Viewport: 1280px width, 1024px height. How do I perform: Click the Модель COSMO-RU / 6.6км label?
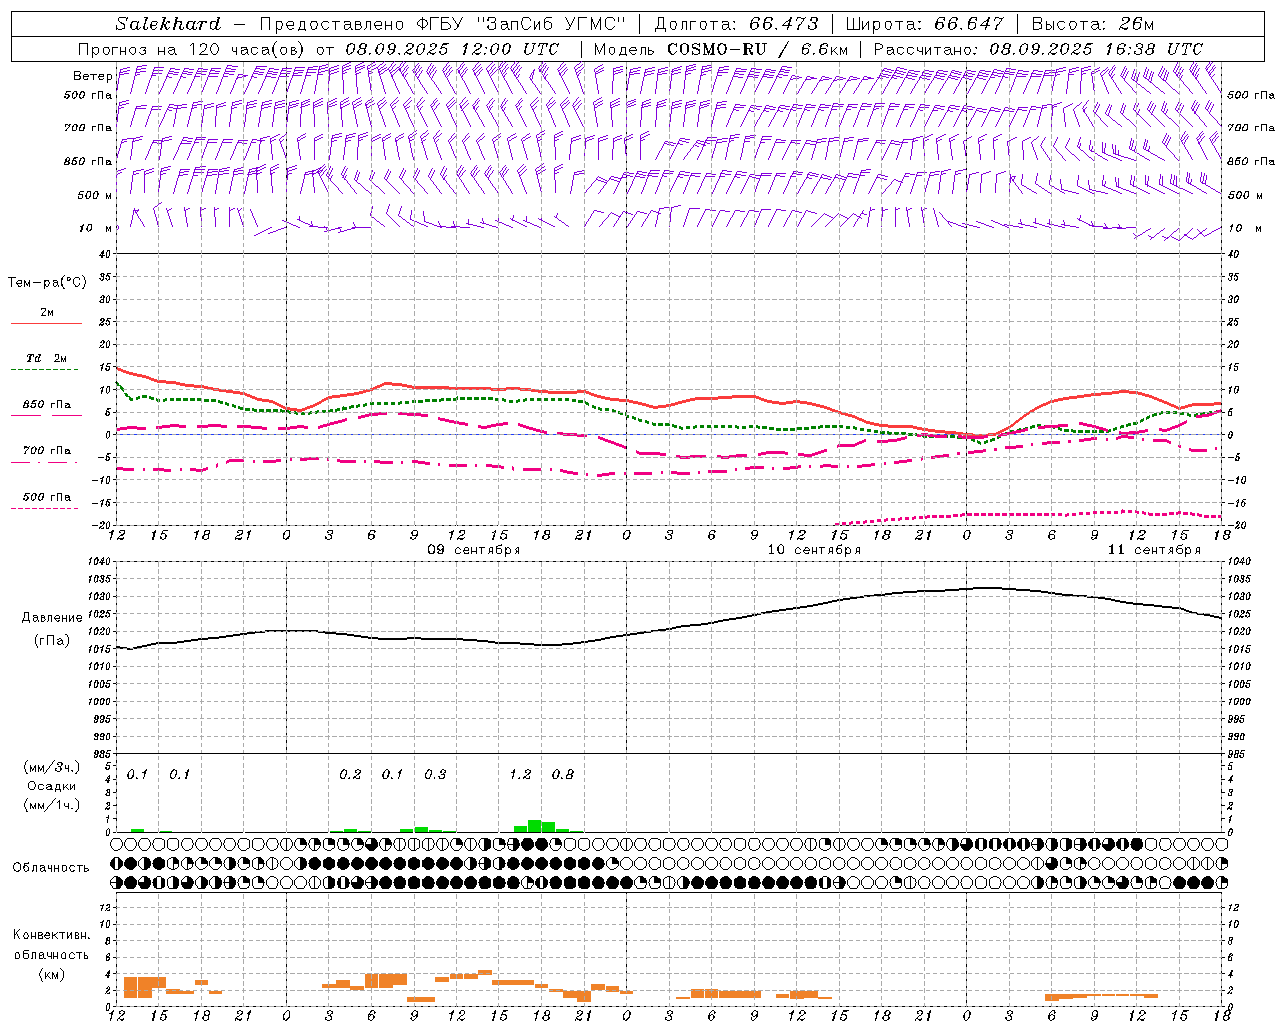(x=720, y=49)
